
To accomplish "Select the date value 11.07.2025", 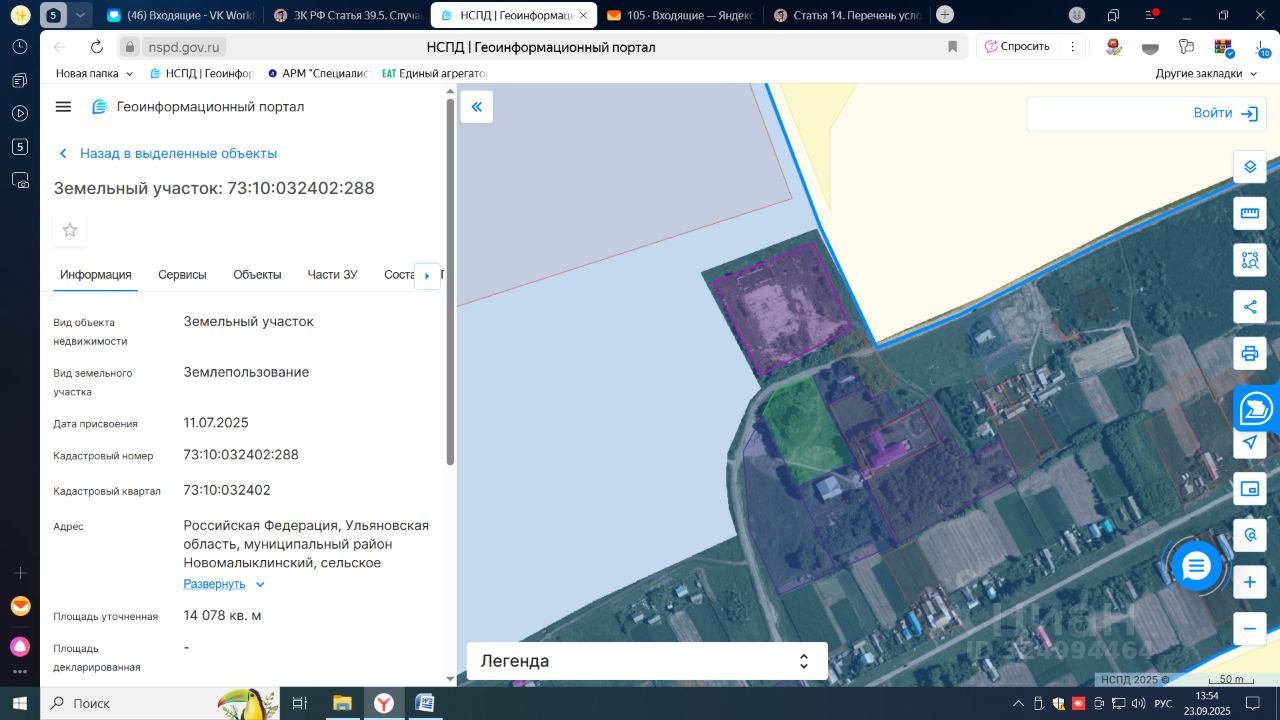I will [216, 423].
